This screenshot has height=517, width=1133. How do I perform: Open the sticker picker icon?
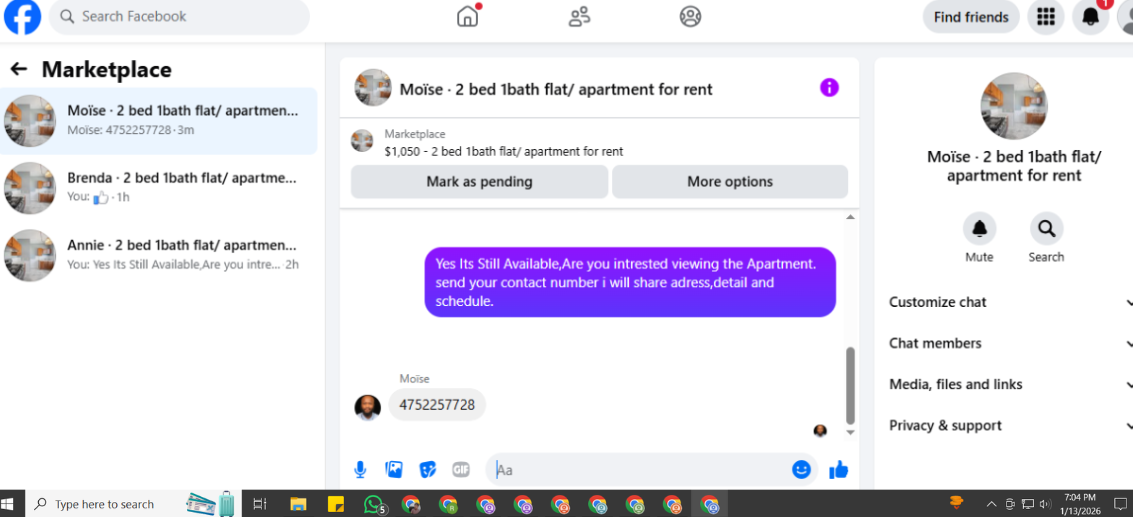pos(428,470)
